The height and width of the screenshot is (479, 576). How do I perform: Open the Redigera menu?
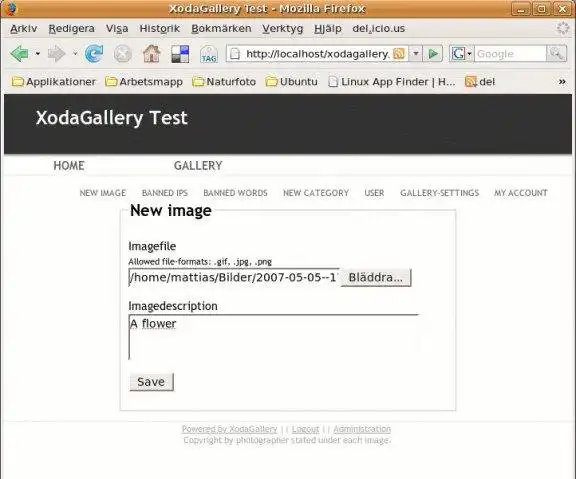pos(72,28)
